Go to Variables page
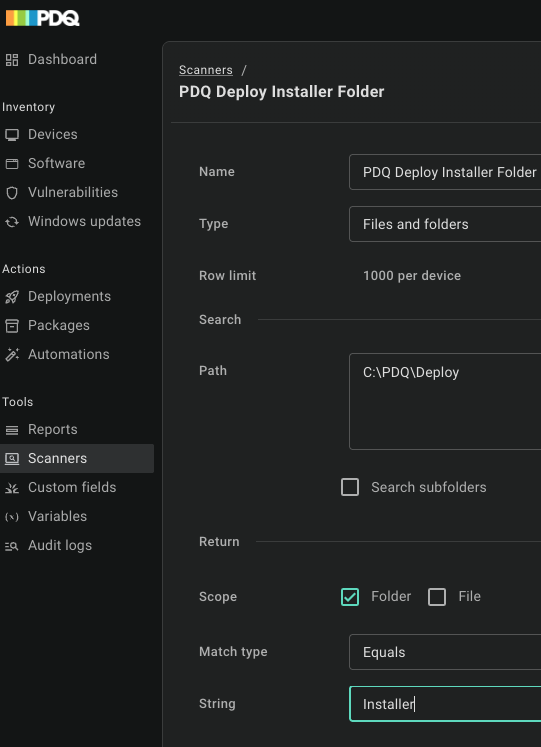The image size is (541, 747). [x=58, y=516]
